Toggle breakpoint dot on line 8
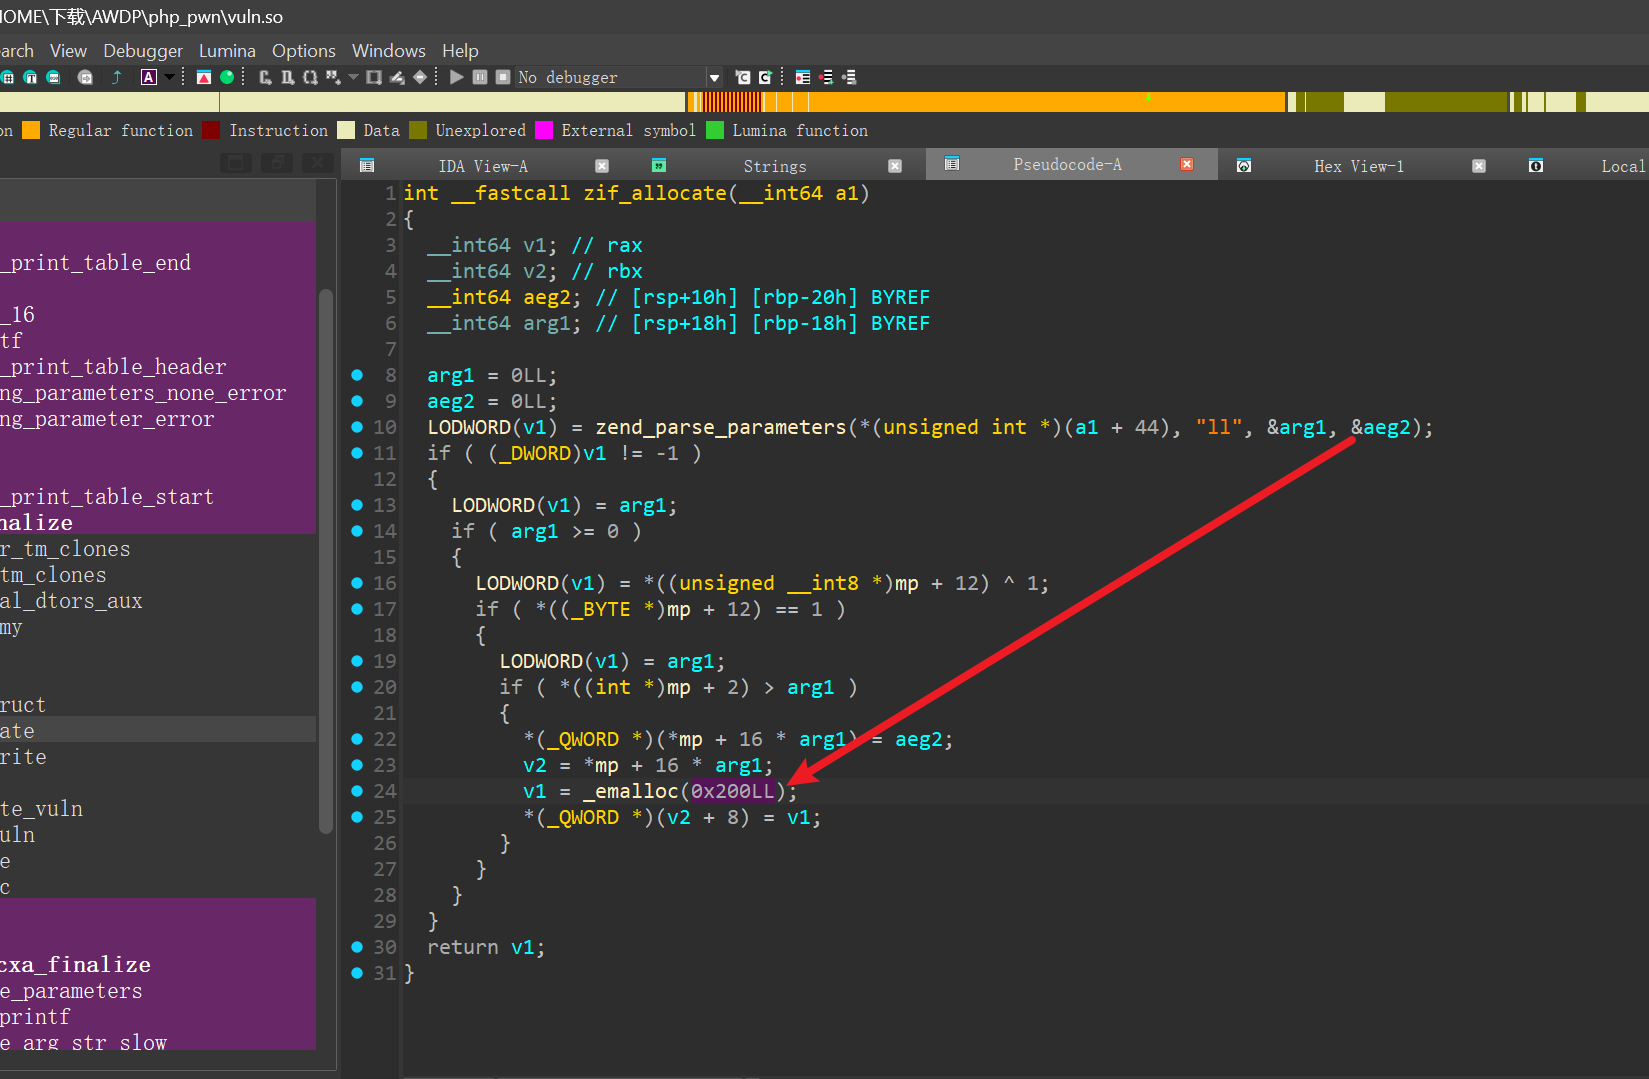1649x1079 pixels. 357,375
